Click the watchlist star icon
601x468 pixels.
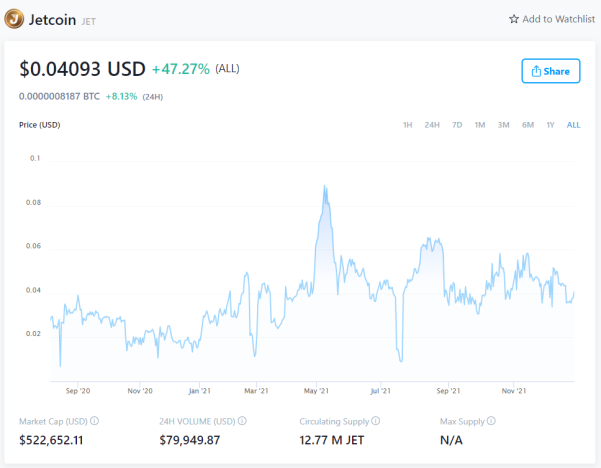pos(514,19)
